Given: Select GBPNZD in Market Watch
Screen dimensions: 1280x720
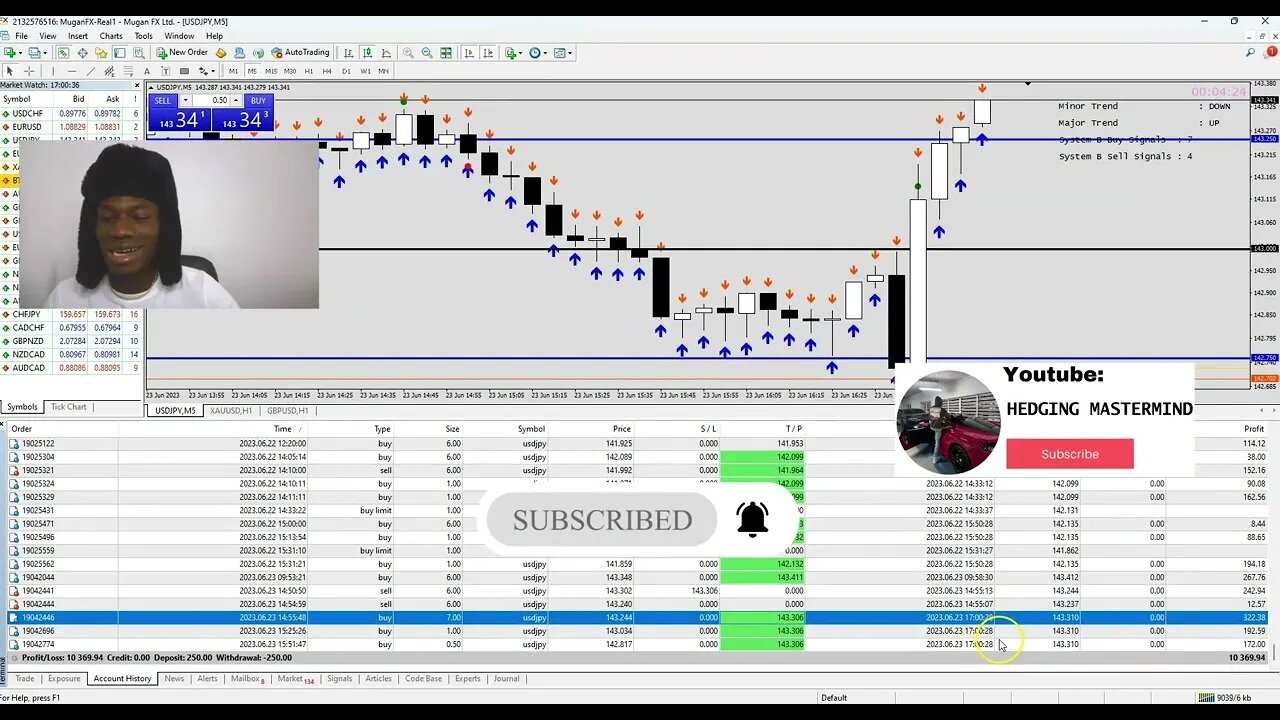Looking at the screenshot, I should (71, 341).
